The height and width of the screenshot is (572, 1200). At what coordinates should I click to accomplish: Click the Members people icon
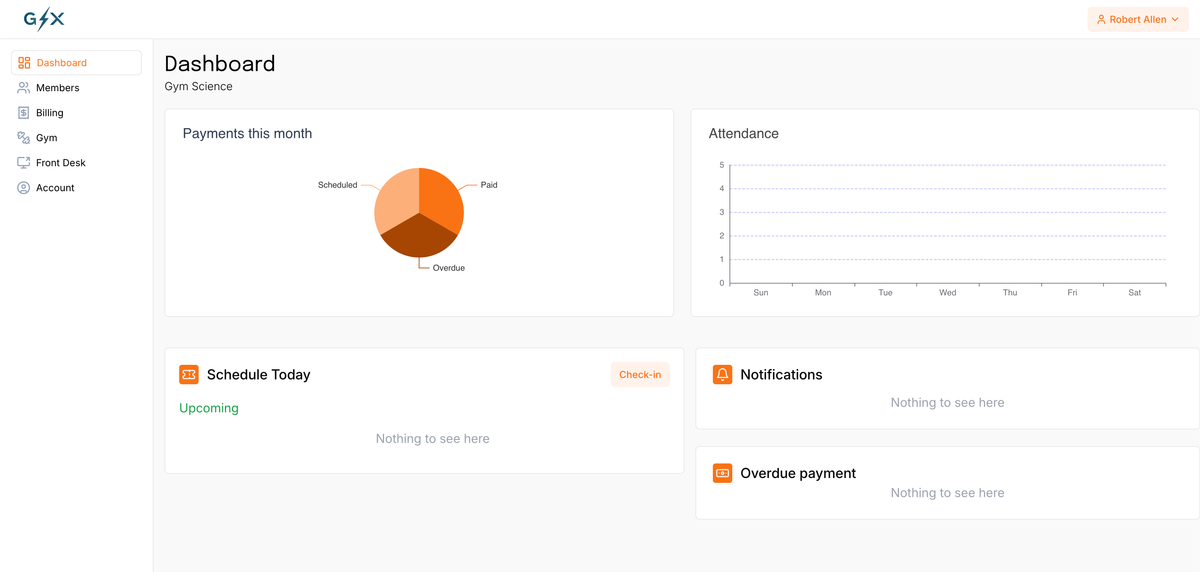[24, 88]
